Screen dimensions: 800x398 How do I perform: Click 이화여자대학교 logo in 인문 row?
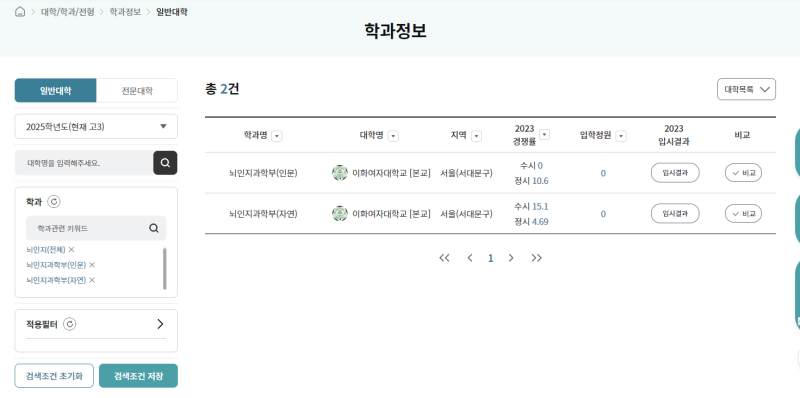(340, 173)
